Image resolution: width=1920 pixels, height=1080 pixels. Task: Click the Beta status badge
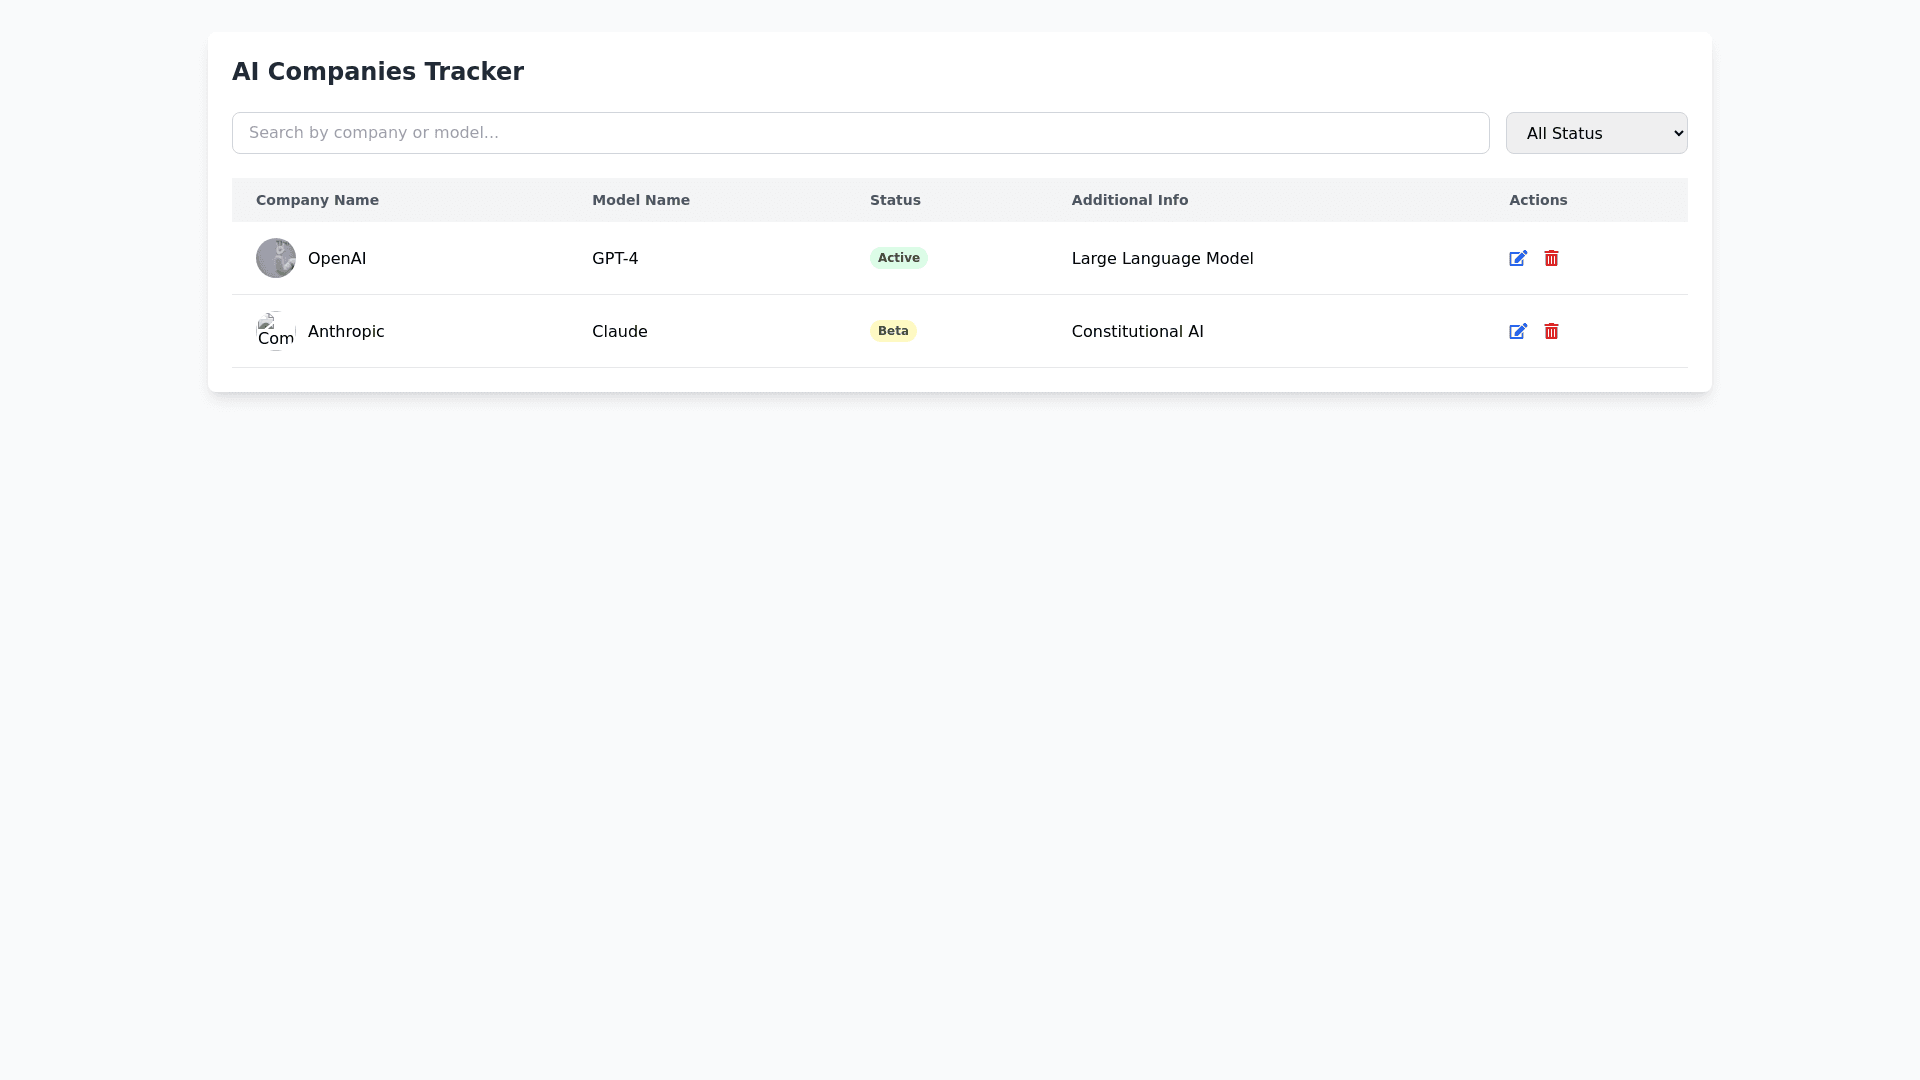(892, 331)
